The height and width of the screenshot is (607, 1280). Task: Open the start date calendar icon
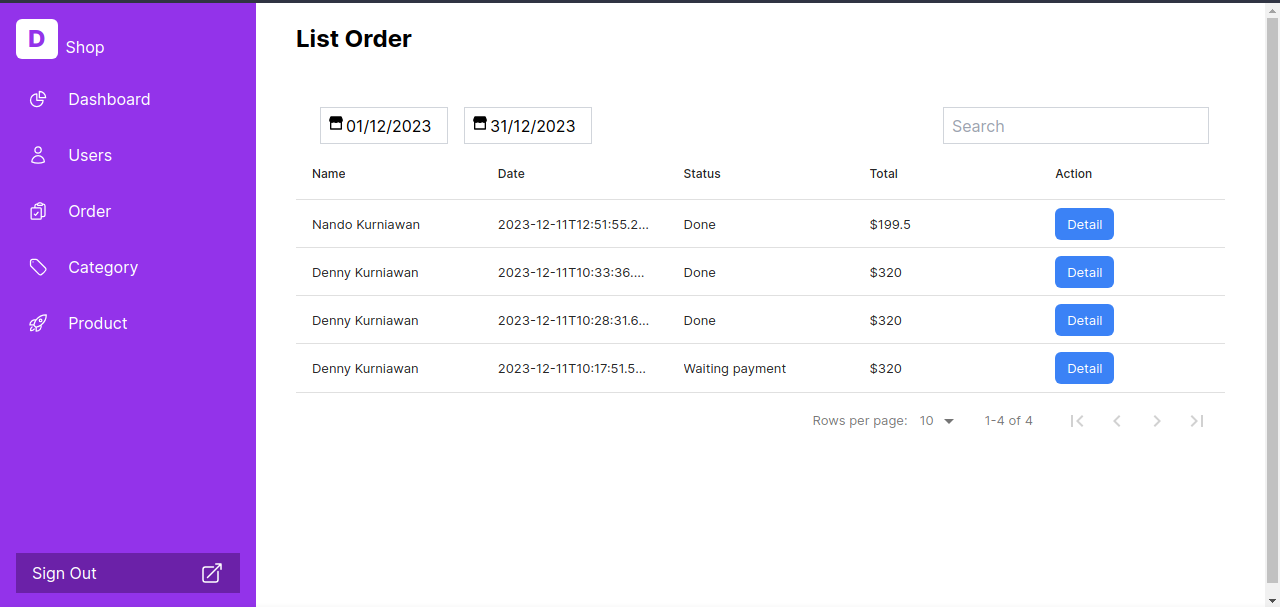(x=336, y=124)
